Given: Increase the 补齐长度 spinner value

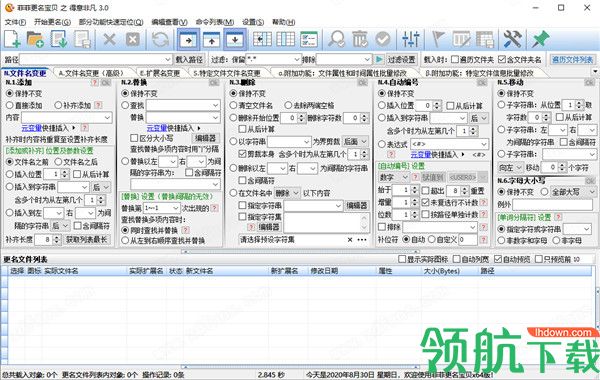Looking at the screenshot, I should pos(57,237).
